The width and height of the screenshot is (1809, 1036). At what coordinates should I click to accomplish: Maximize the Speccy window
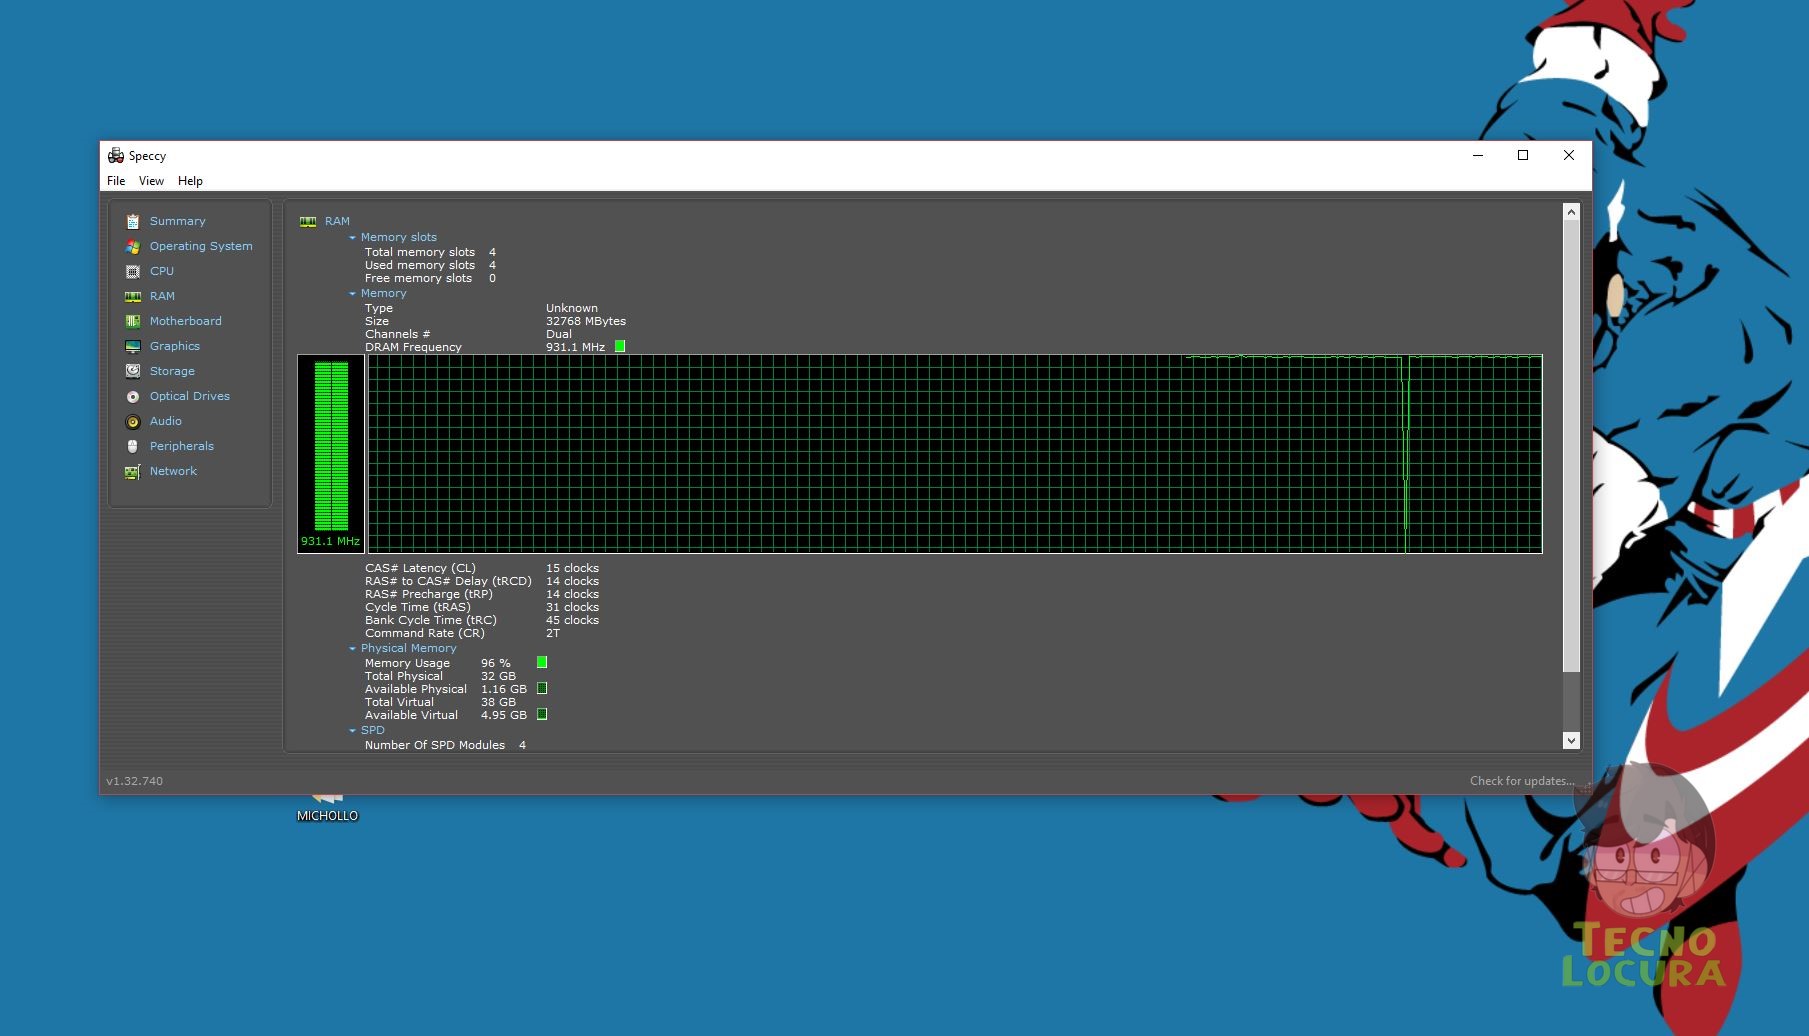(1523, 155)
